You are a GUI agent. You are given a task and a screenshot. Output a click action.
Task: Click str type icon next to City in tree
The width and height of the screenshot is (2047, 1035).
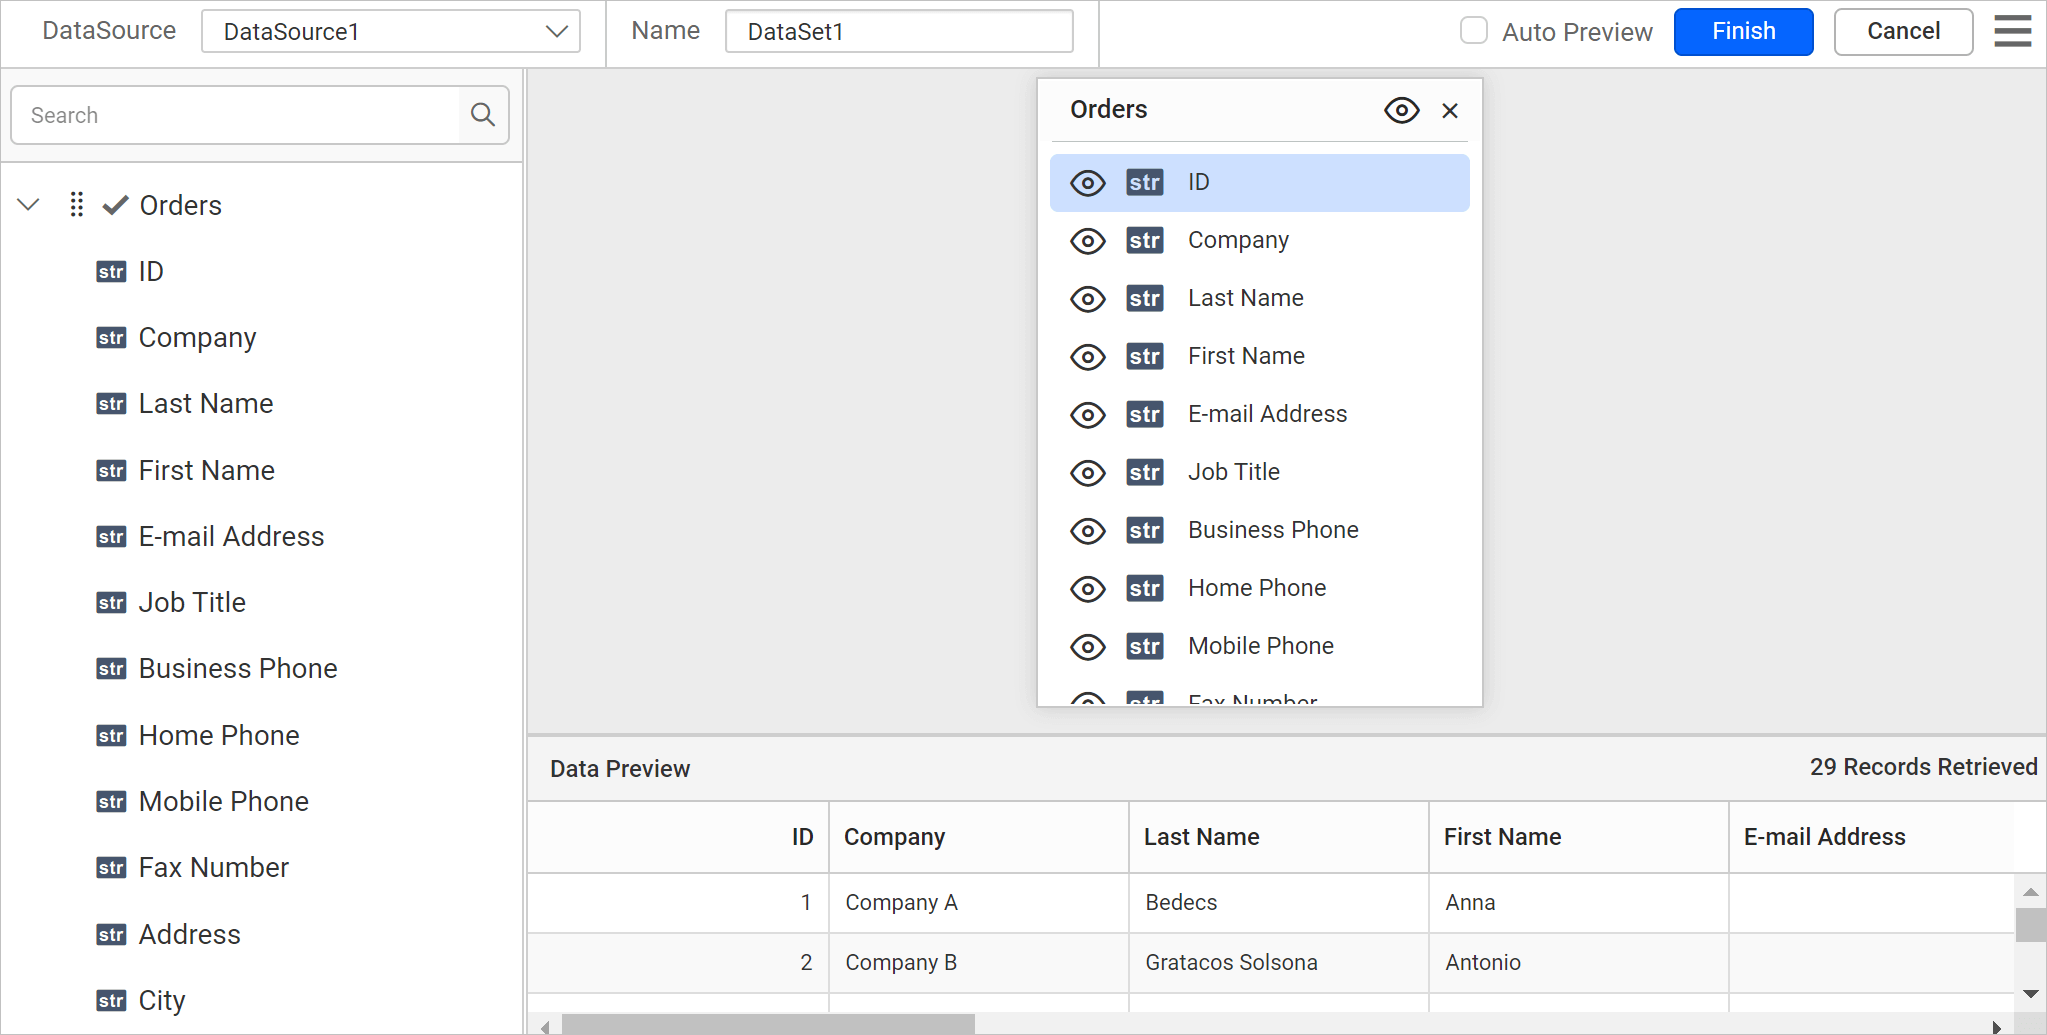coord(111,1001)
